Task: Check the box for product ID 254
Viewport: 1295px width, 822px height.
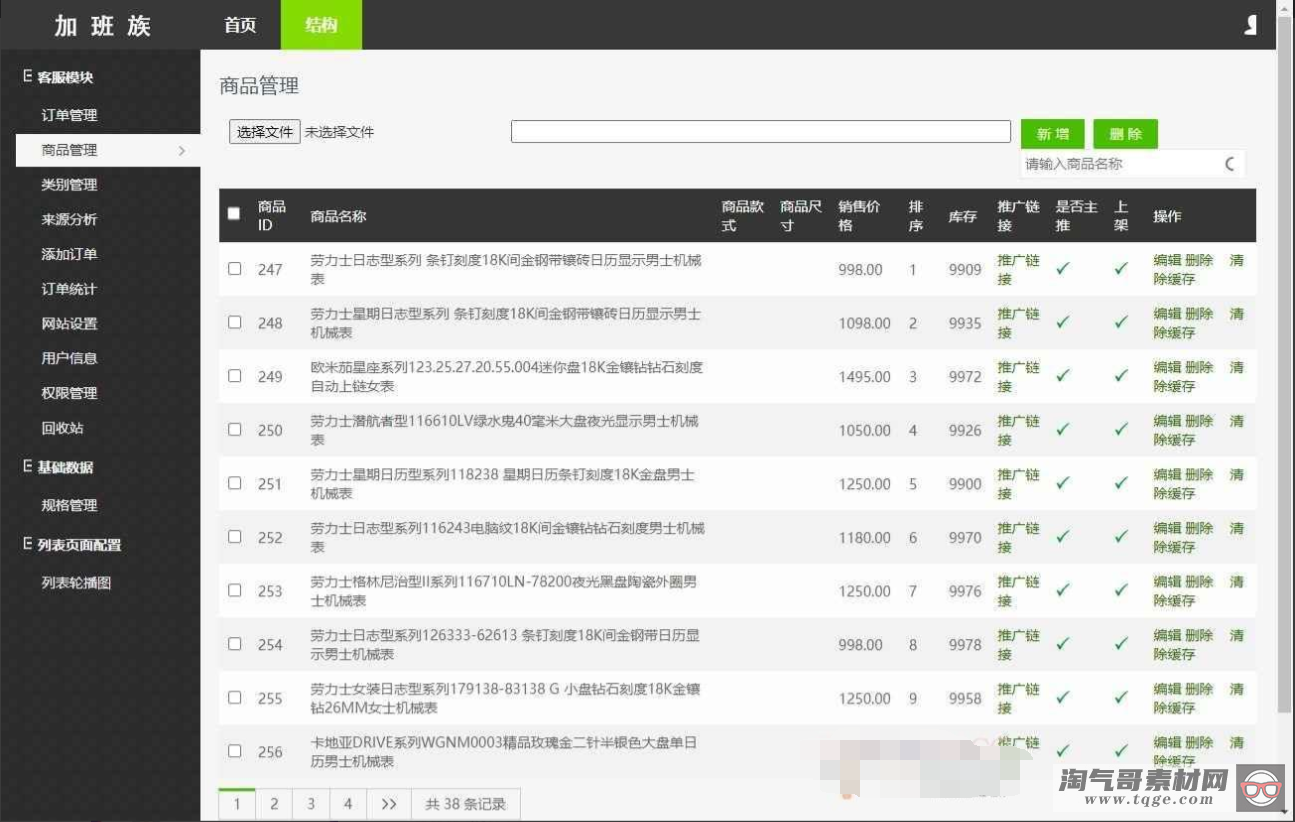Action: 234,644
